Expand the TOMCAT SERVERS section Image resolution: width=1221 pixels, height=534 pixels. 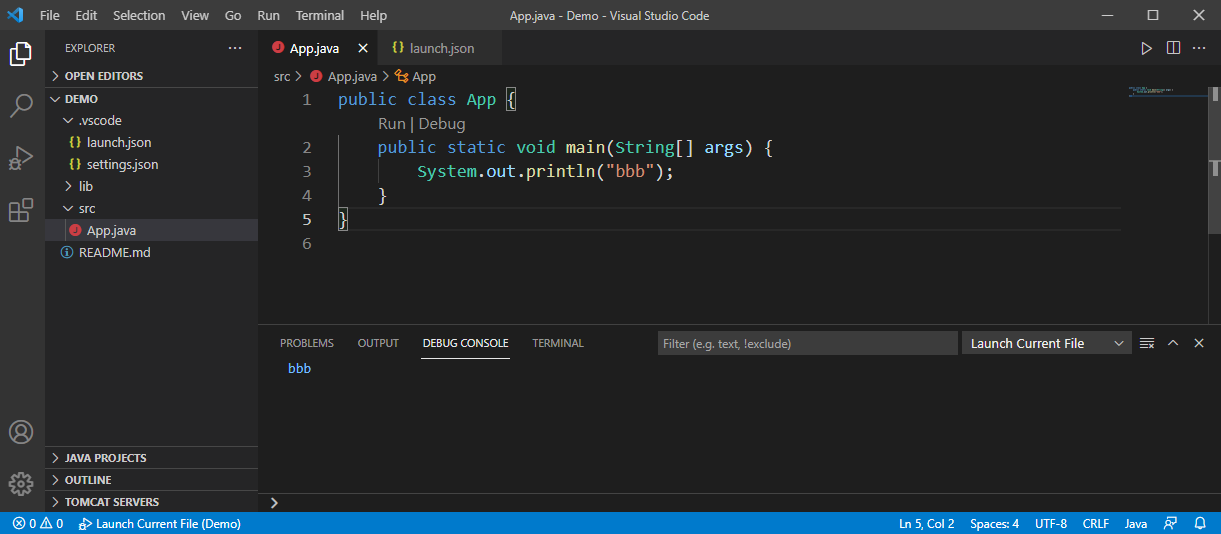(151, 502)
